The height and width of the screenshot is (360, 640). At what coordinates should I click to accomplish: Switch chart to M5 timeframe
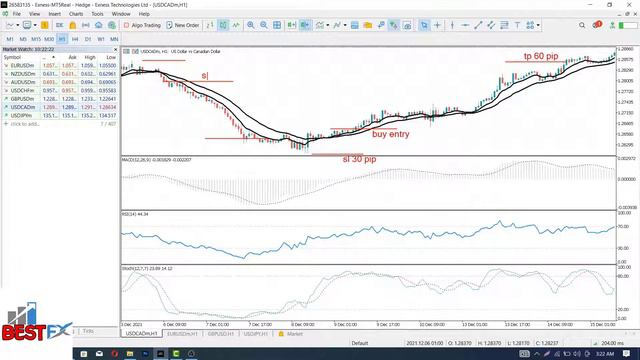[x=23, y=39]
